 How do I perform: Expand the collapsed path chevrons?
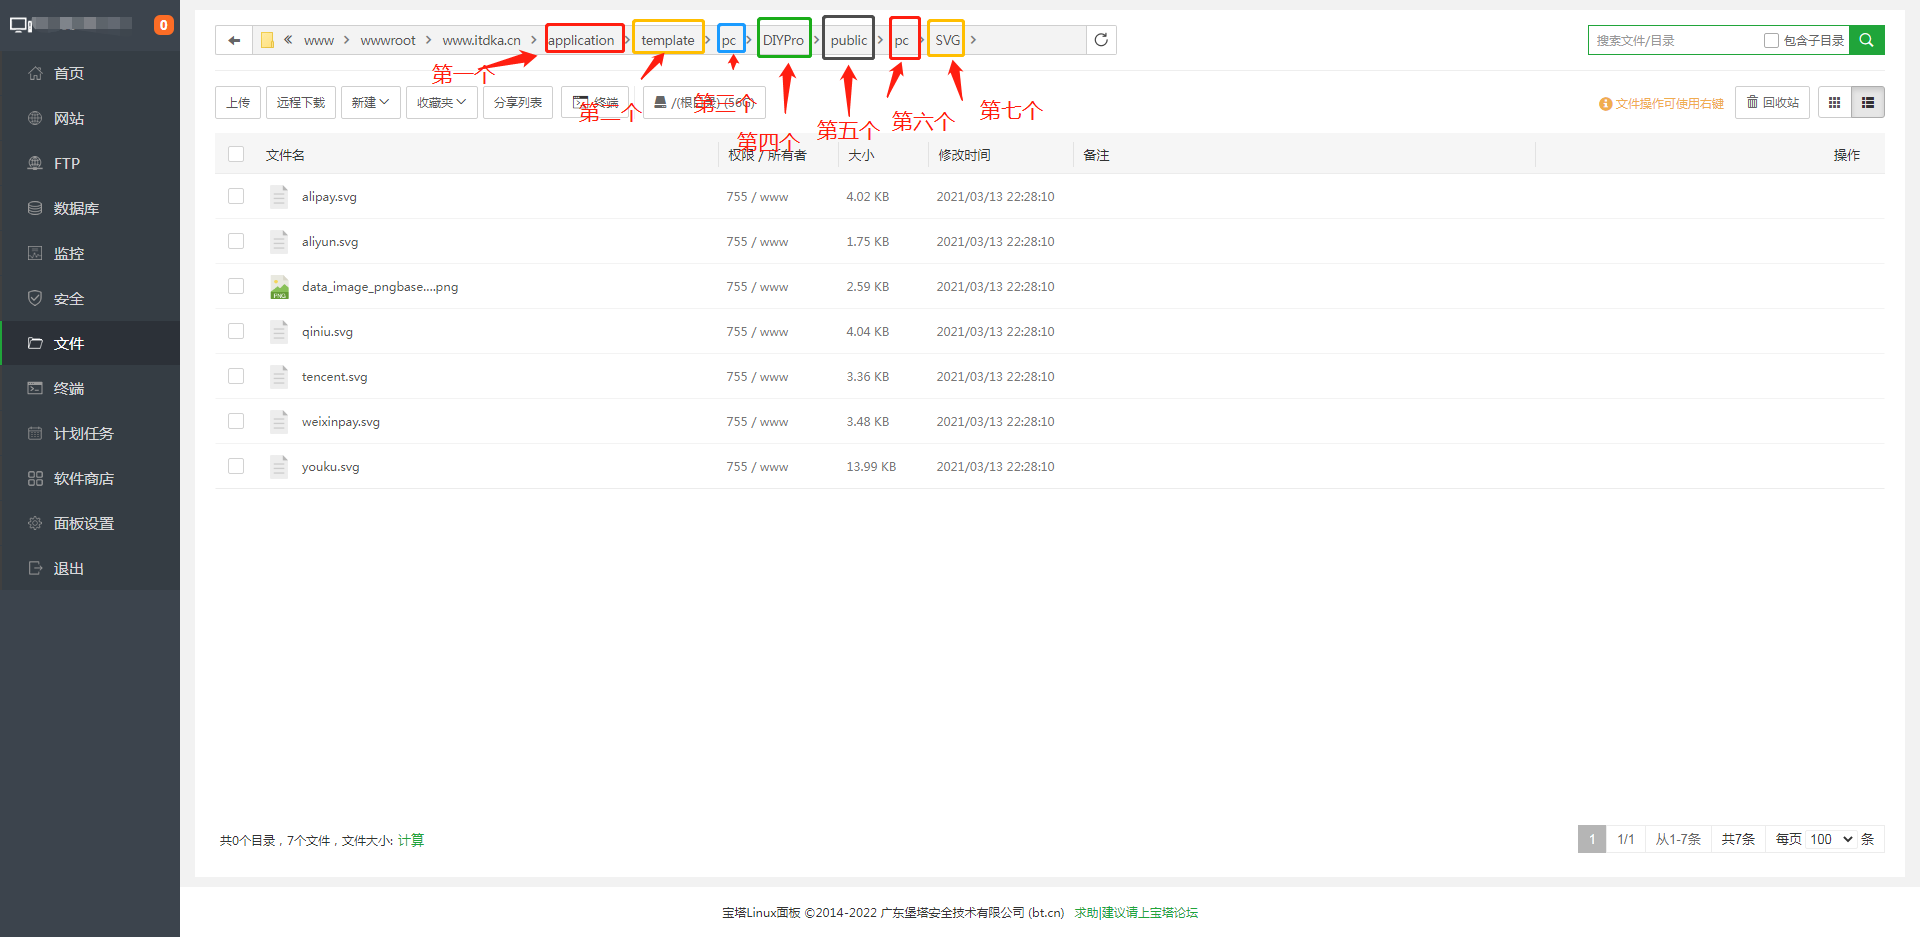tap(288, 40)
